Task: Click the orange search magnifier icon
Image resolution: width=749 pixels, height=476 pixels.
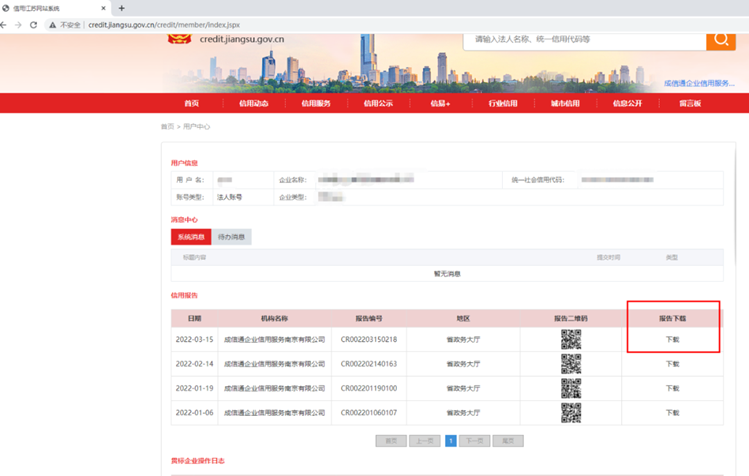Action: pyautogui.click(x=721, y=40)
